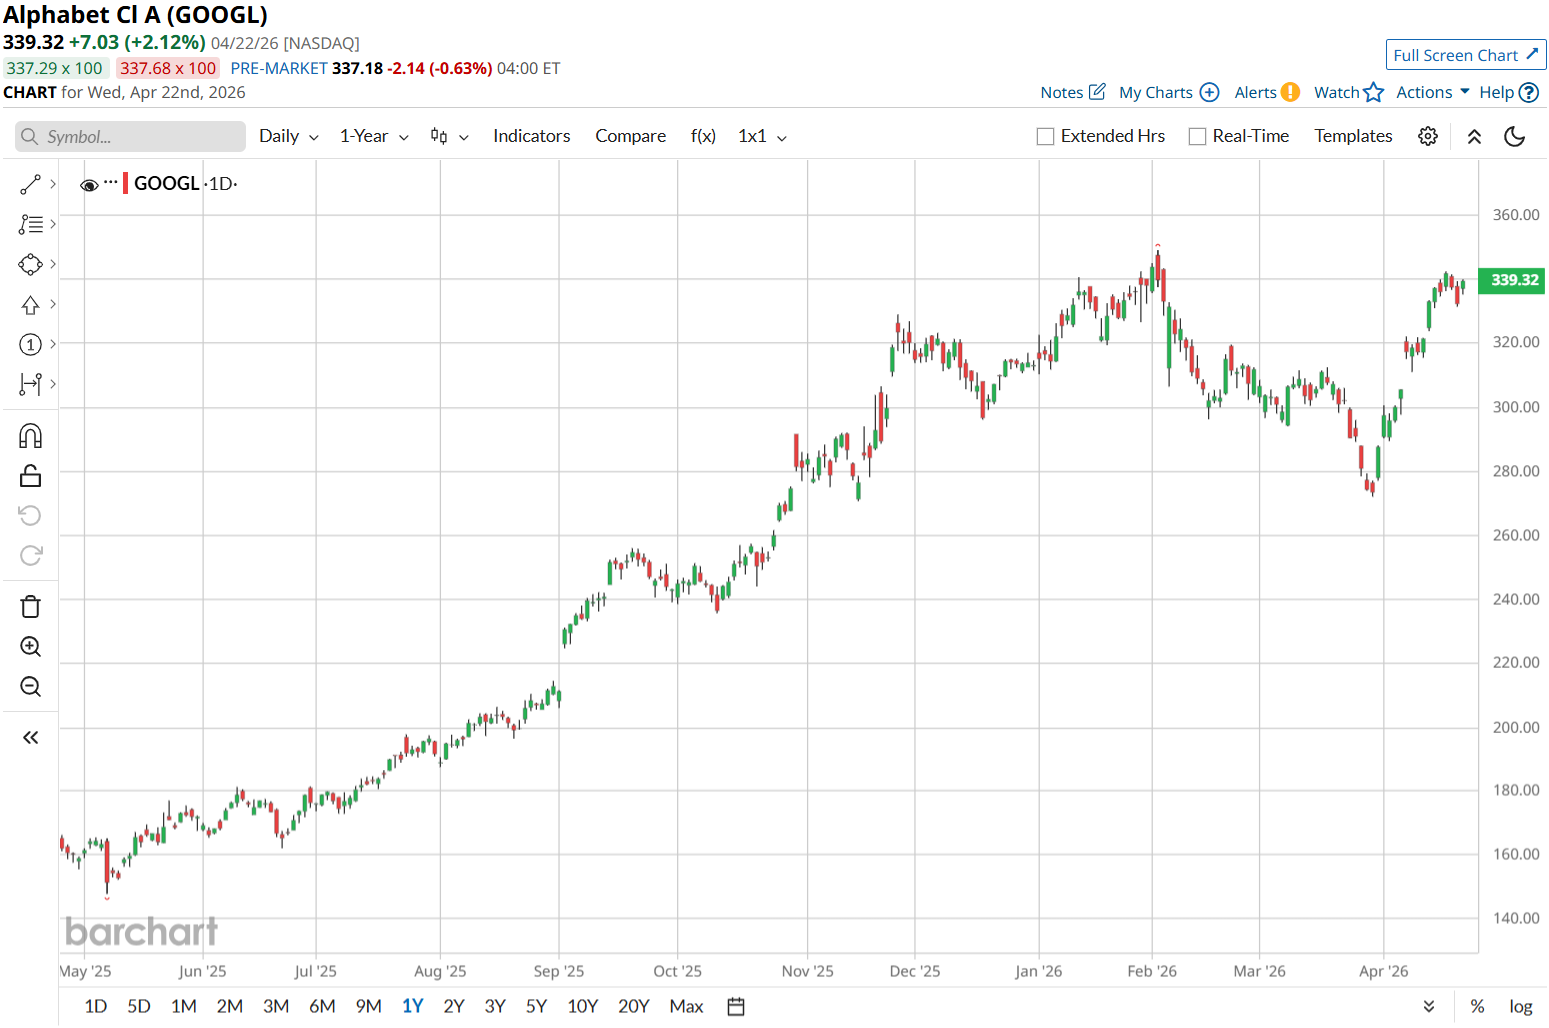Select the 5Y time range
Screen dimensions: 1549x1028
[x=536, y=1006]
